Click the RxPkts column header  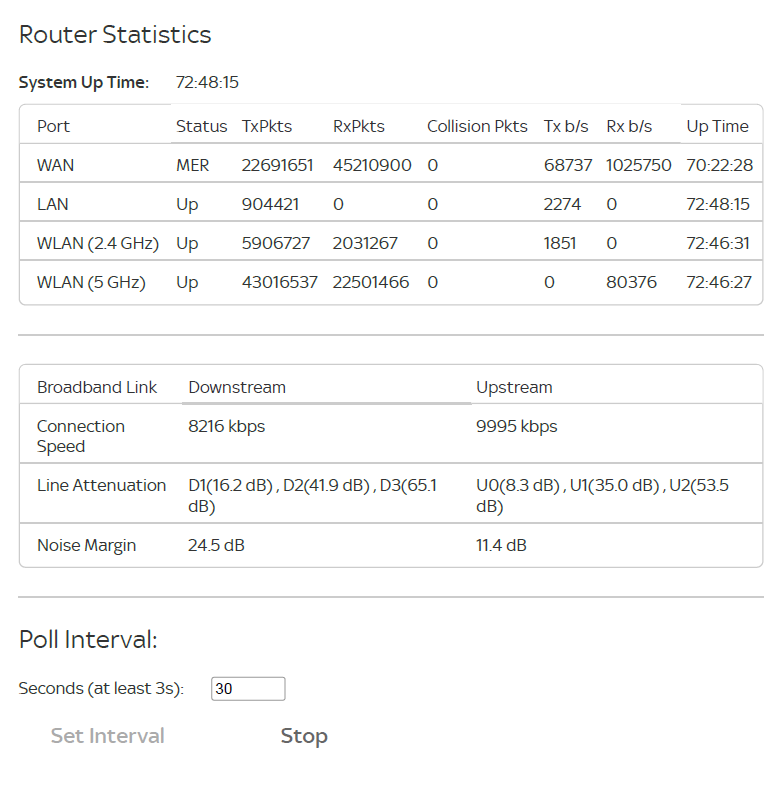[x=359, y=126]
